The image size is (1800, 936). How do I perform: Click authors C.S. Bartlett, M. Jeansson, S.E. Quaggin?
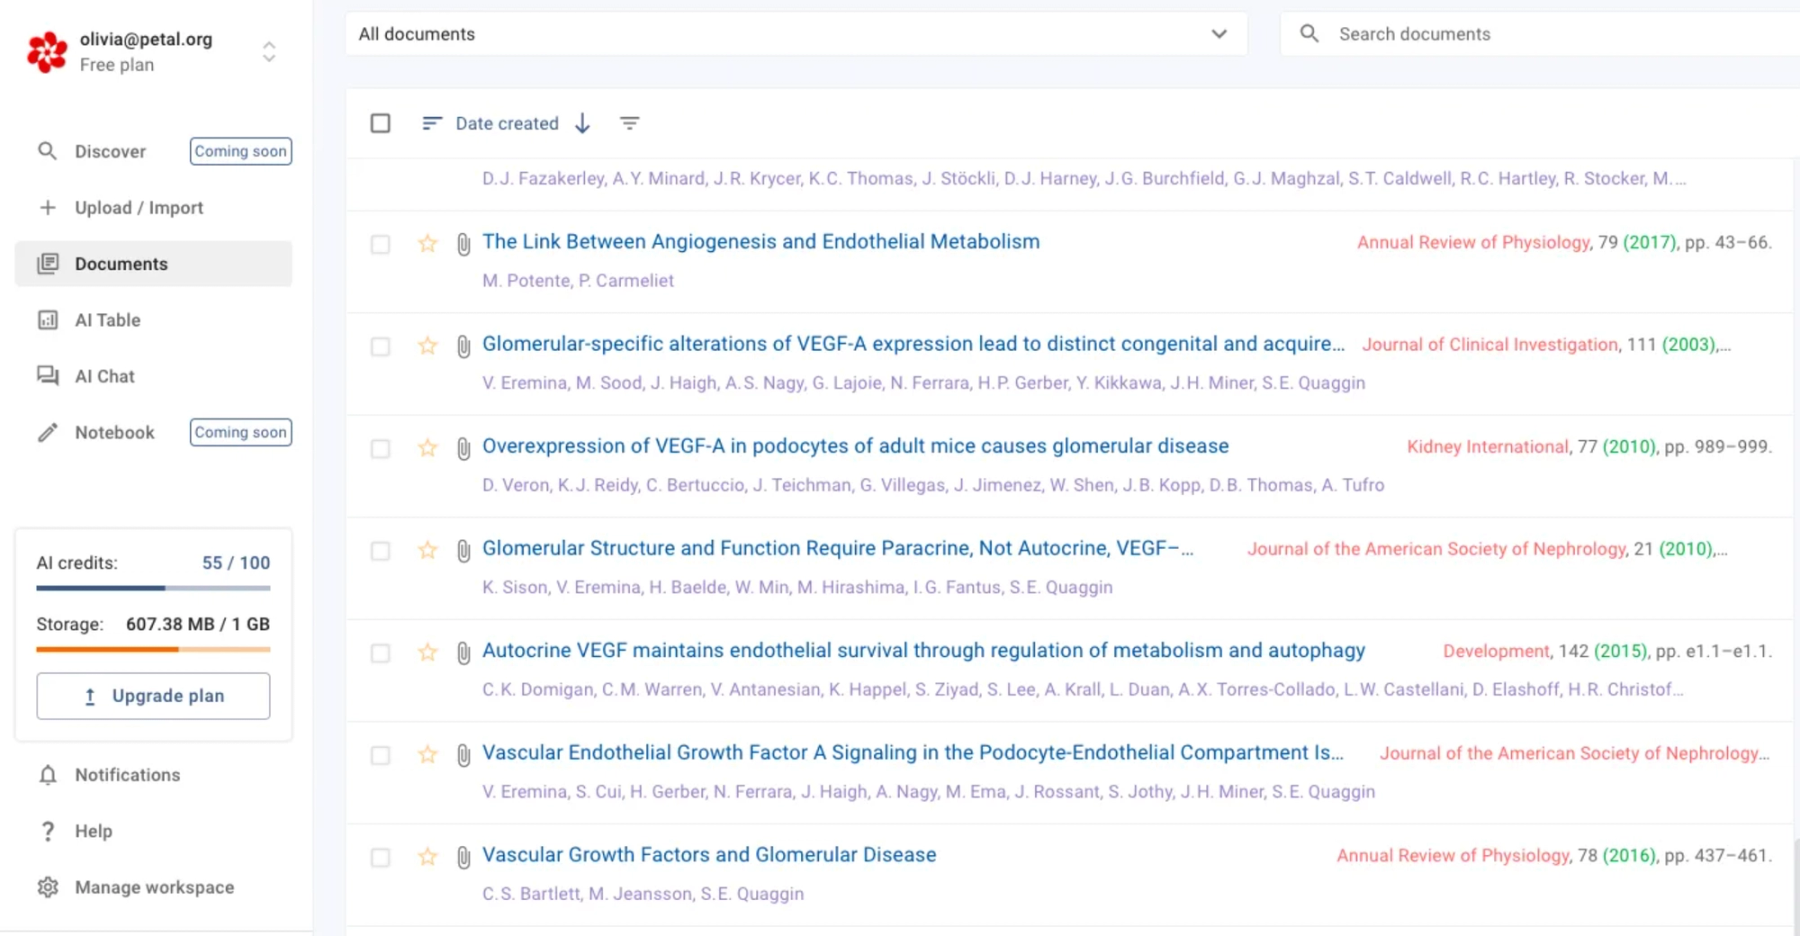click(x=643, y=894)
